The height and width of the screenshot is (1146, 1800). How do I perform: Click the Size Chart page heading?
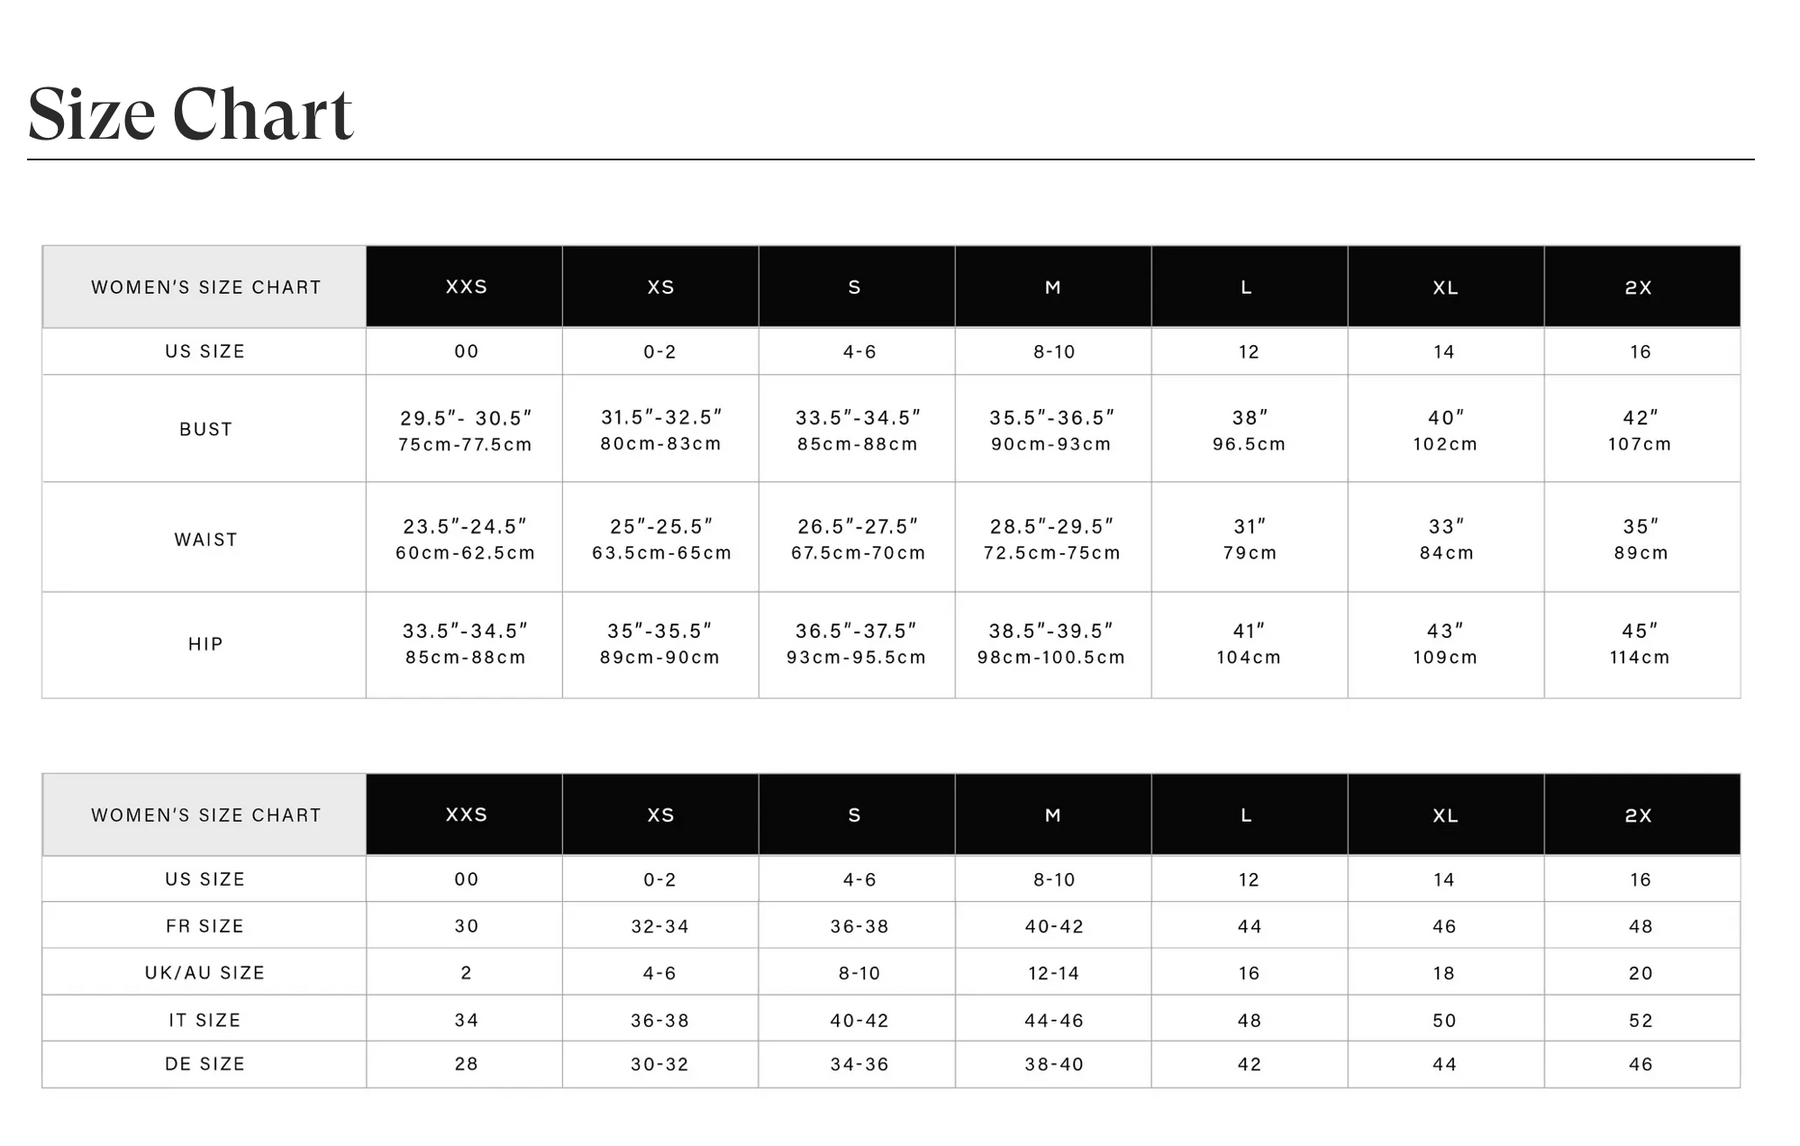pos(190,114)
